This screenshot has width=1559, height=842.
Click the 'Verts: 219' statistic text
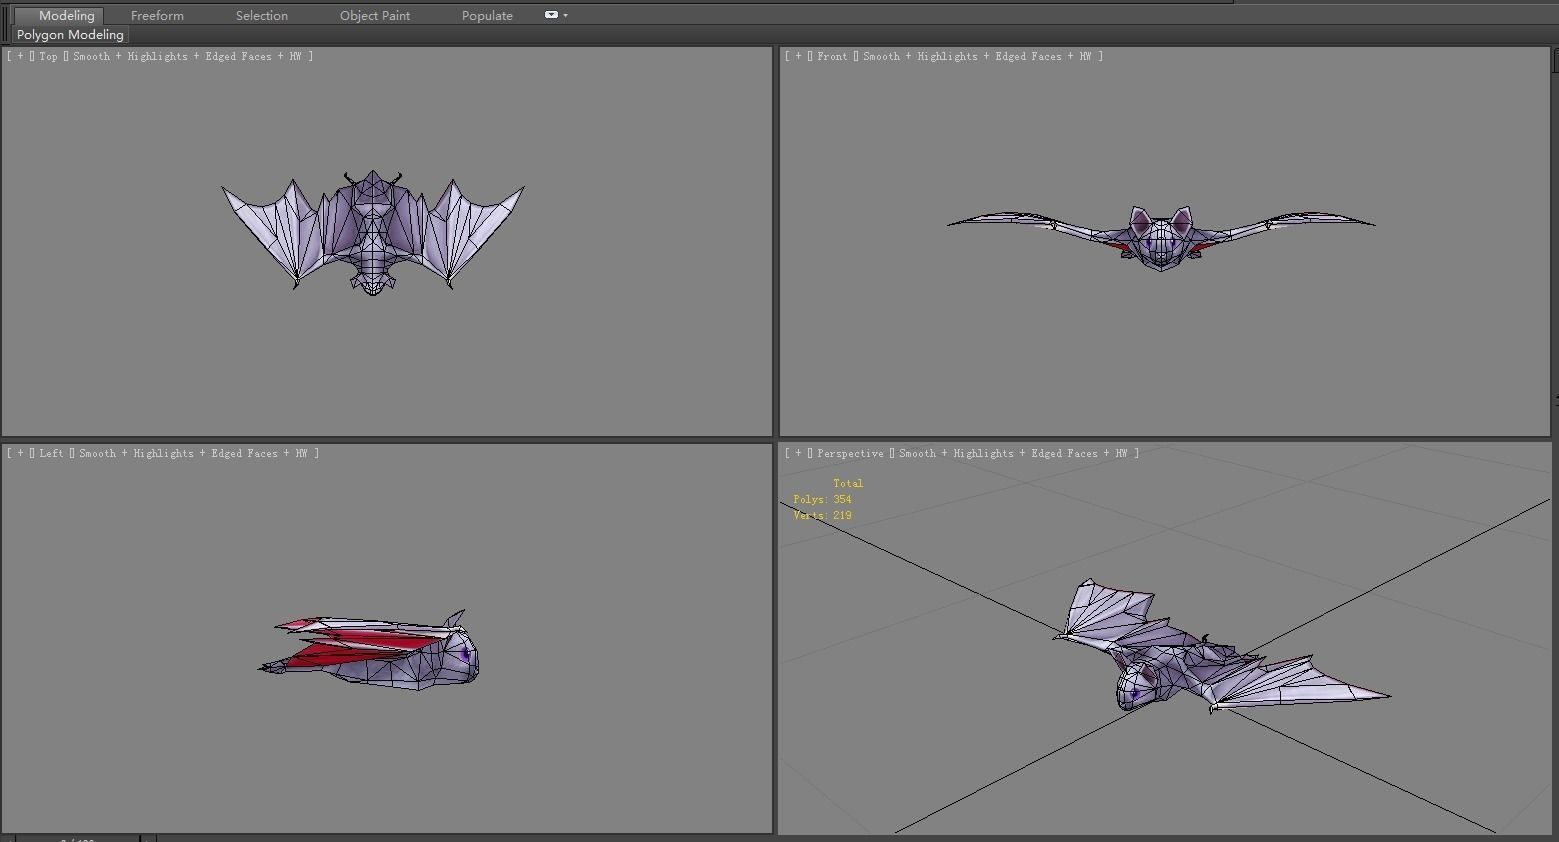click(822, 515)
